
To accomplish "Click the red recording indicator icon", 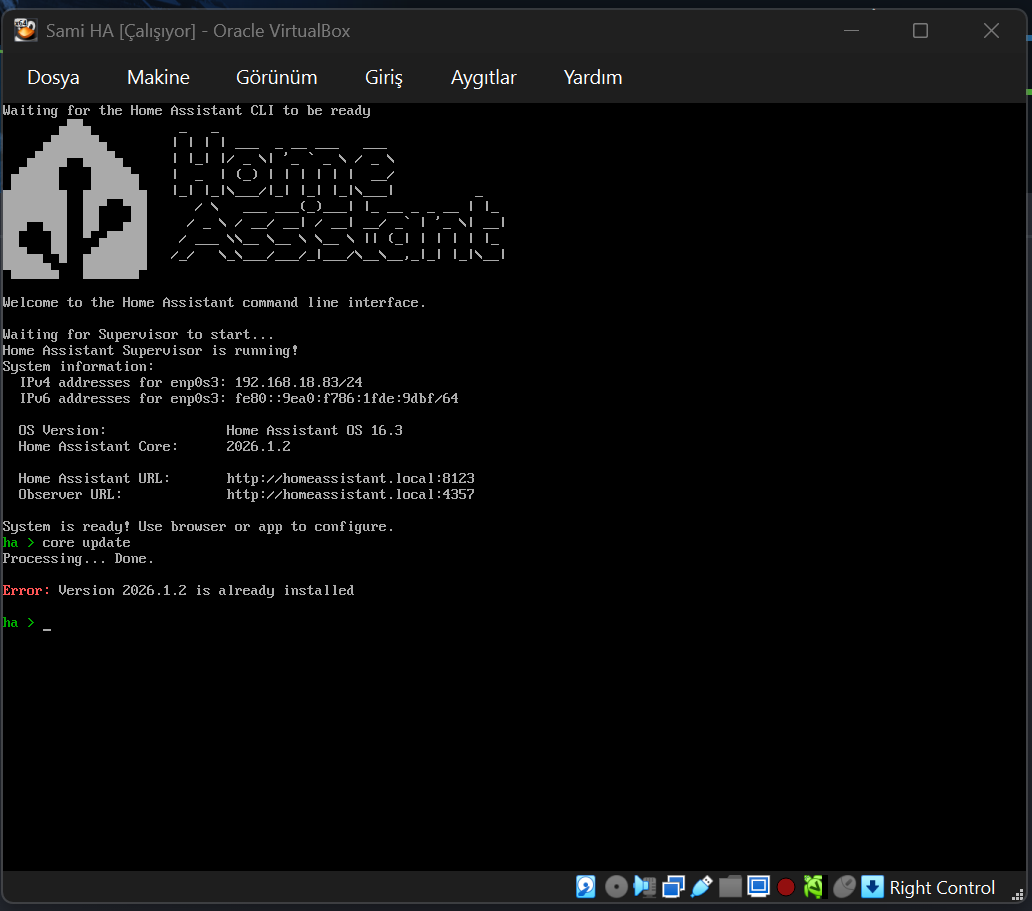I will pyautogui.click(x=786, y=887).
